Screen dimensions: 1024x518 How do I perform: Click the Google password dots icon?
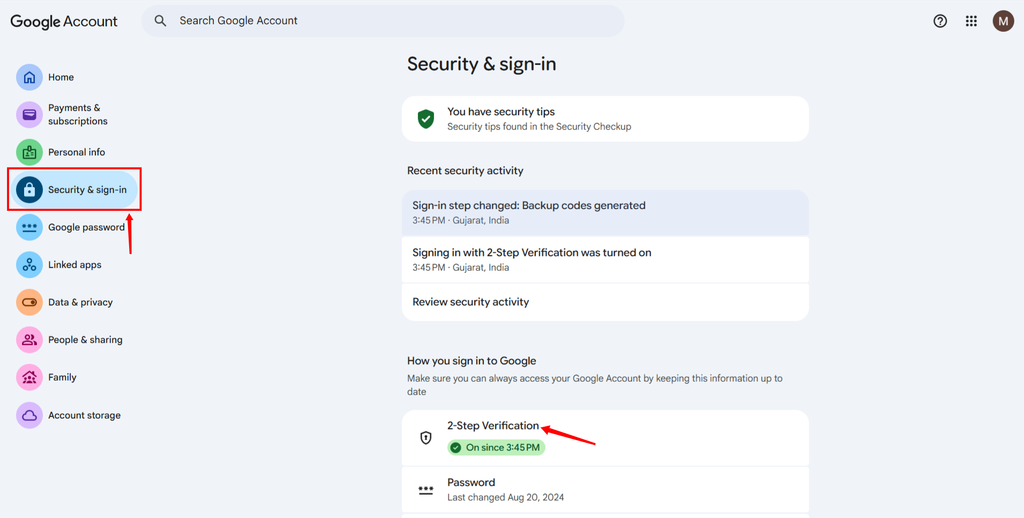coord(29,227)
